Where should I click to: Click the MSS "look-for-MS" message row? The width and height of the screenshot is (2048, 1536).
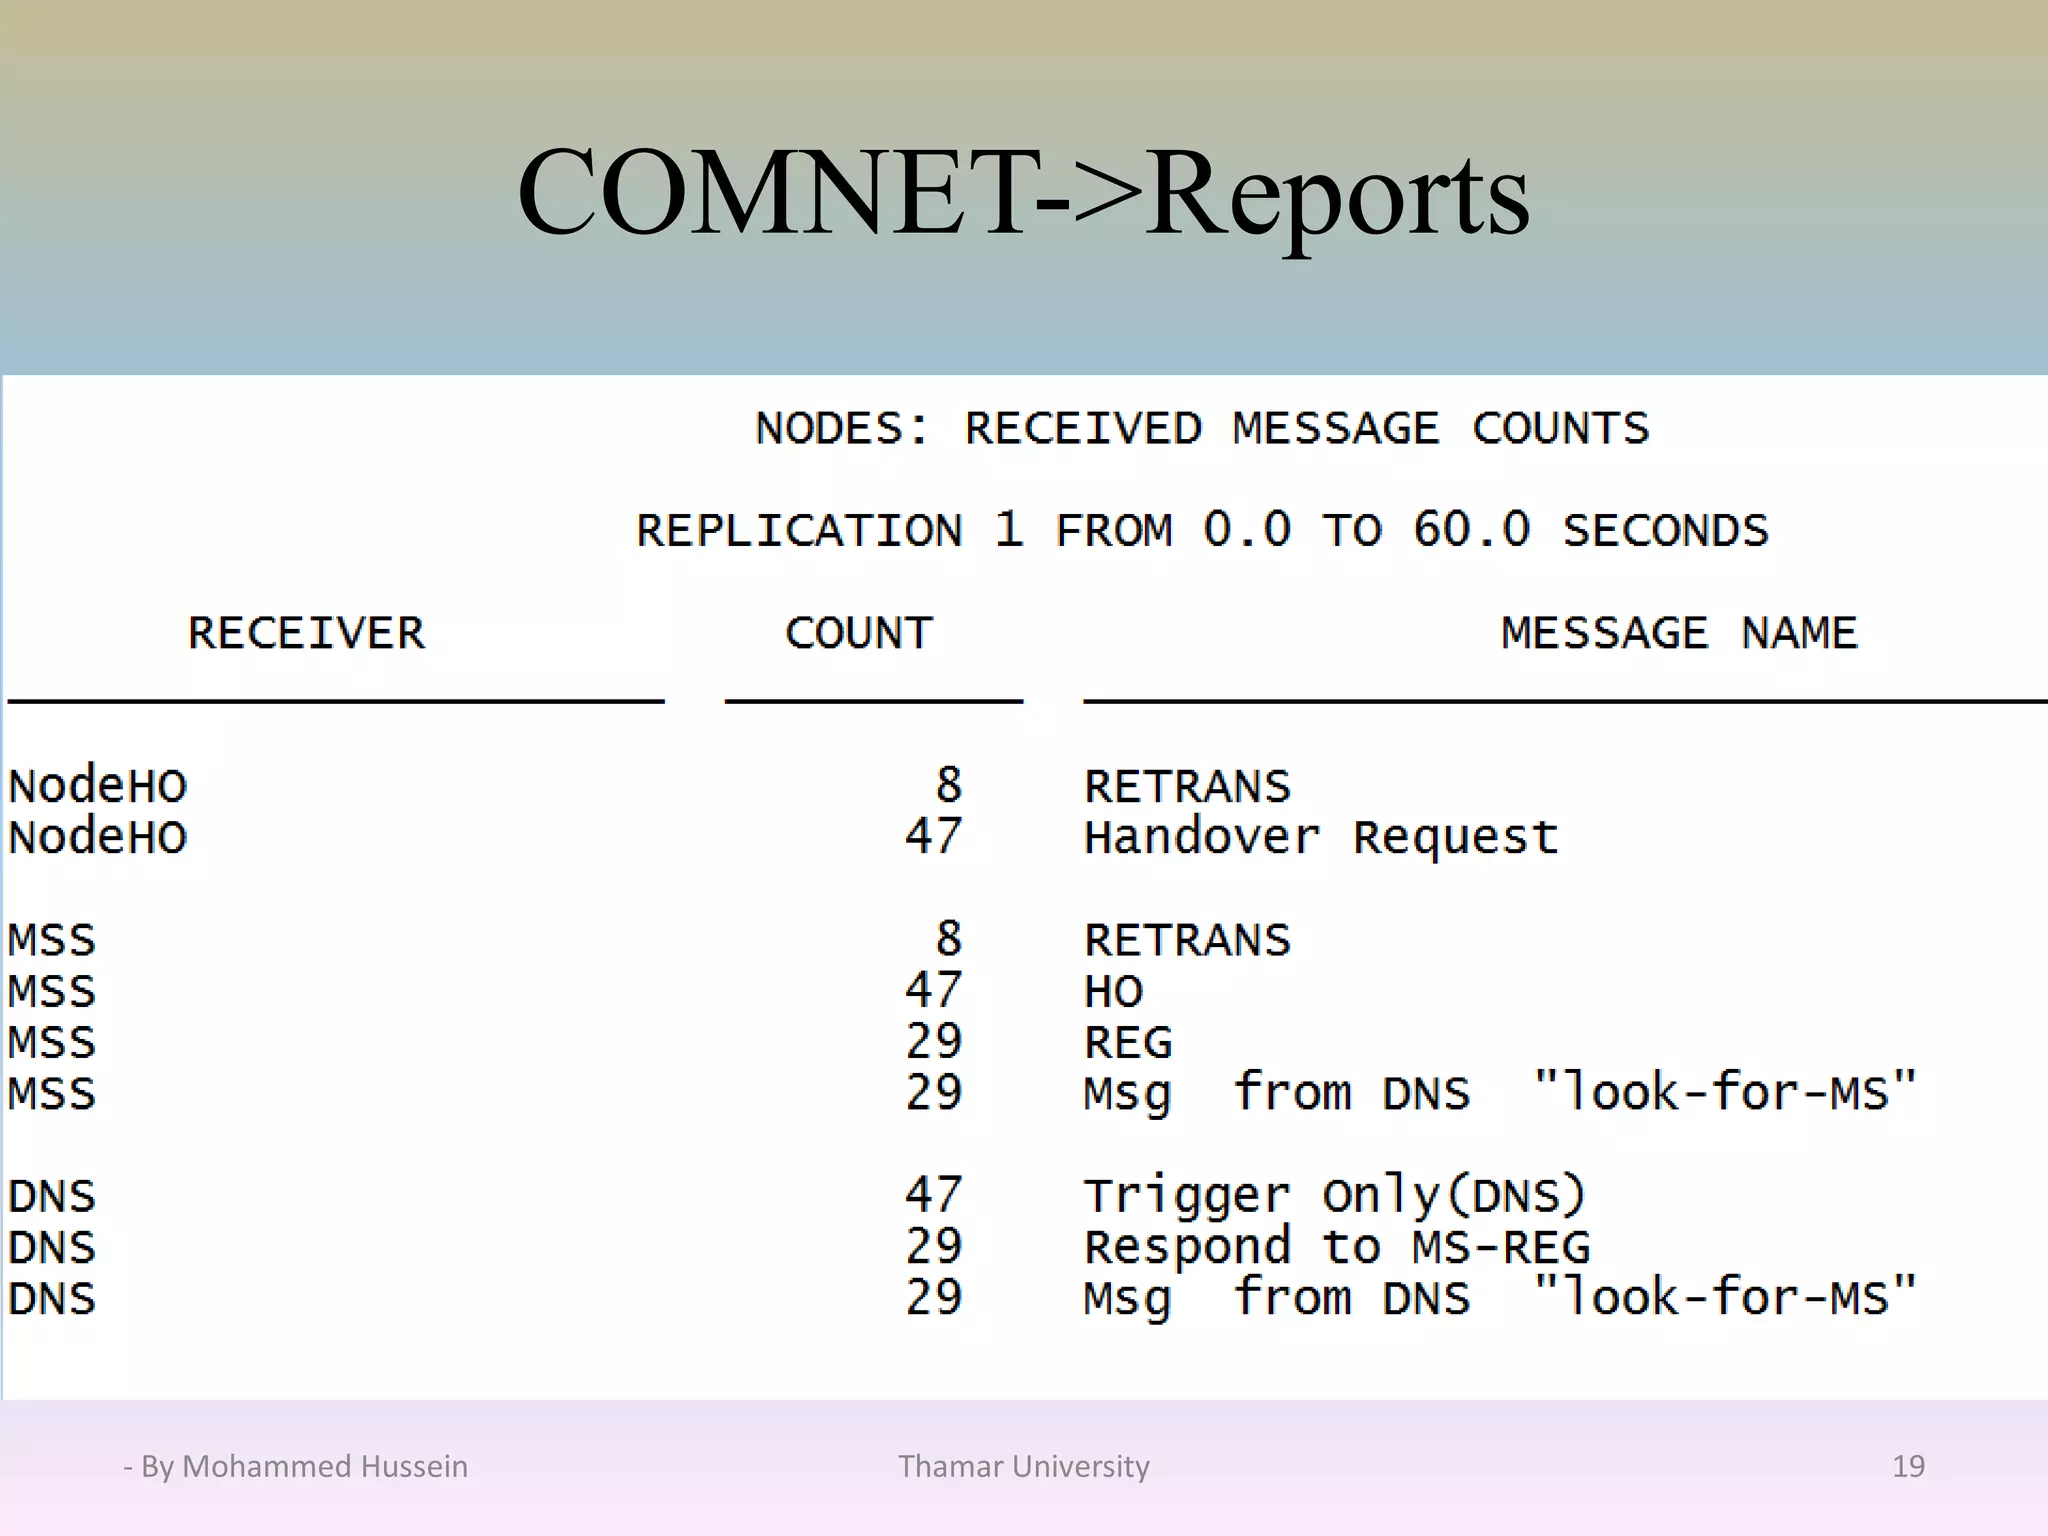(x=1498, y=1093)
